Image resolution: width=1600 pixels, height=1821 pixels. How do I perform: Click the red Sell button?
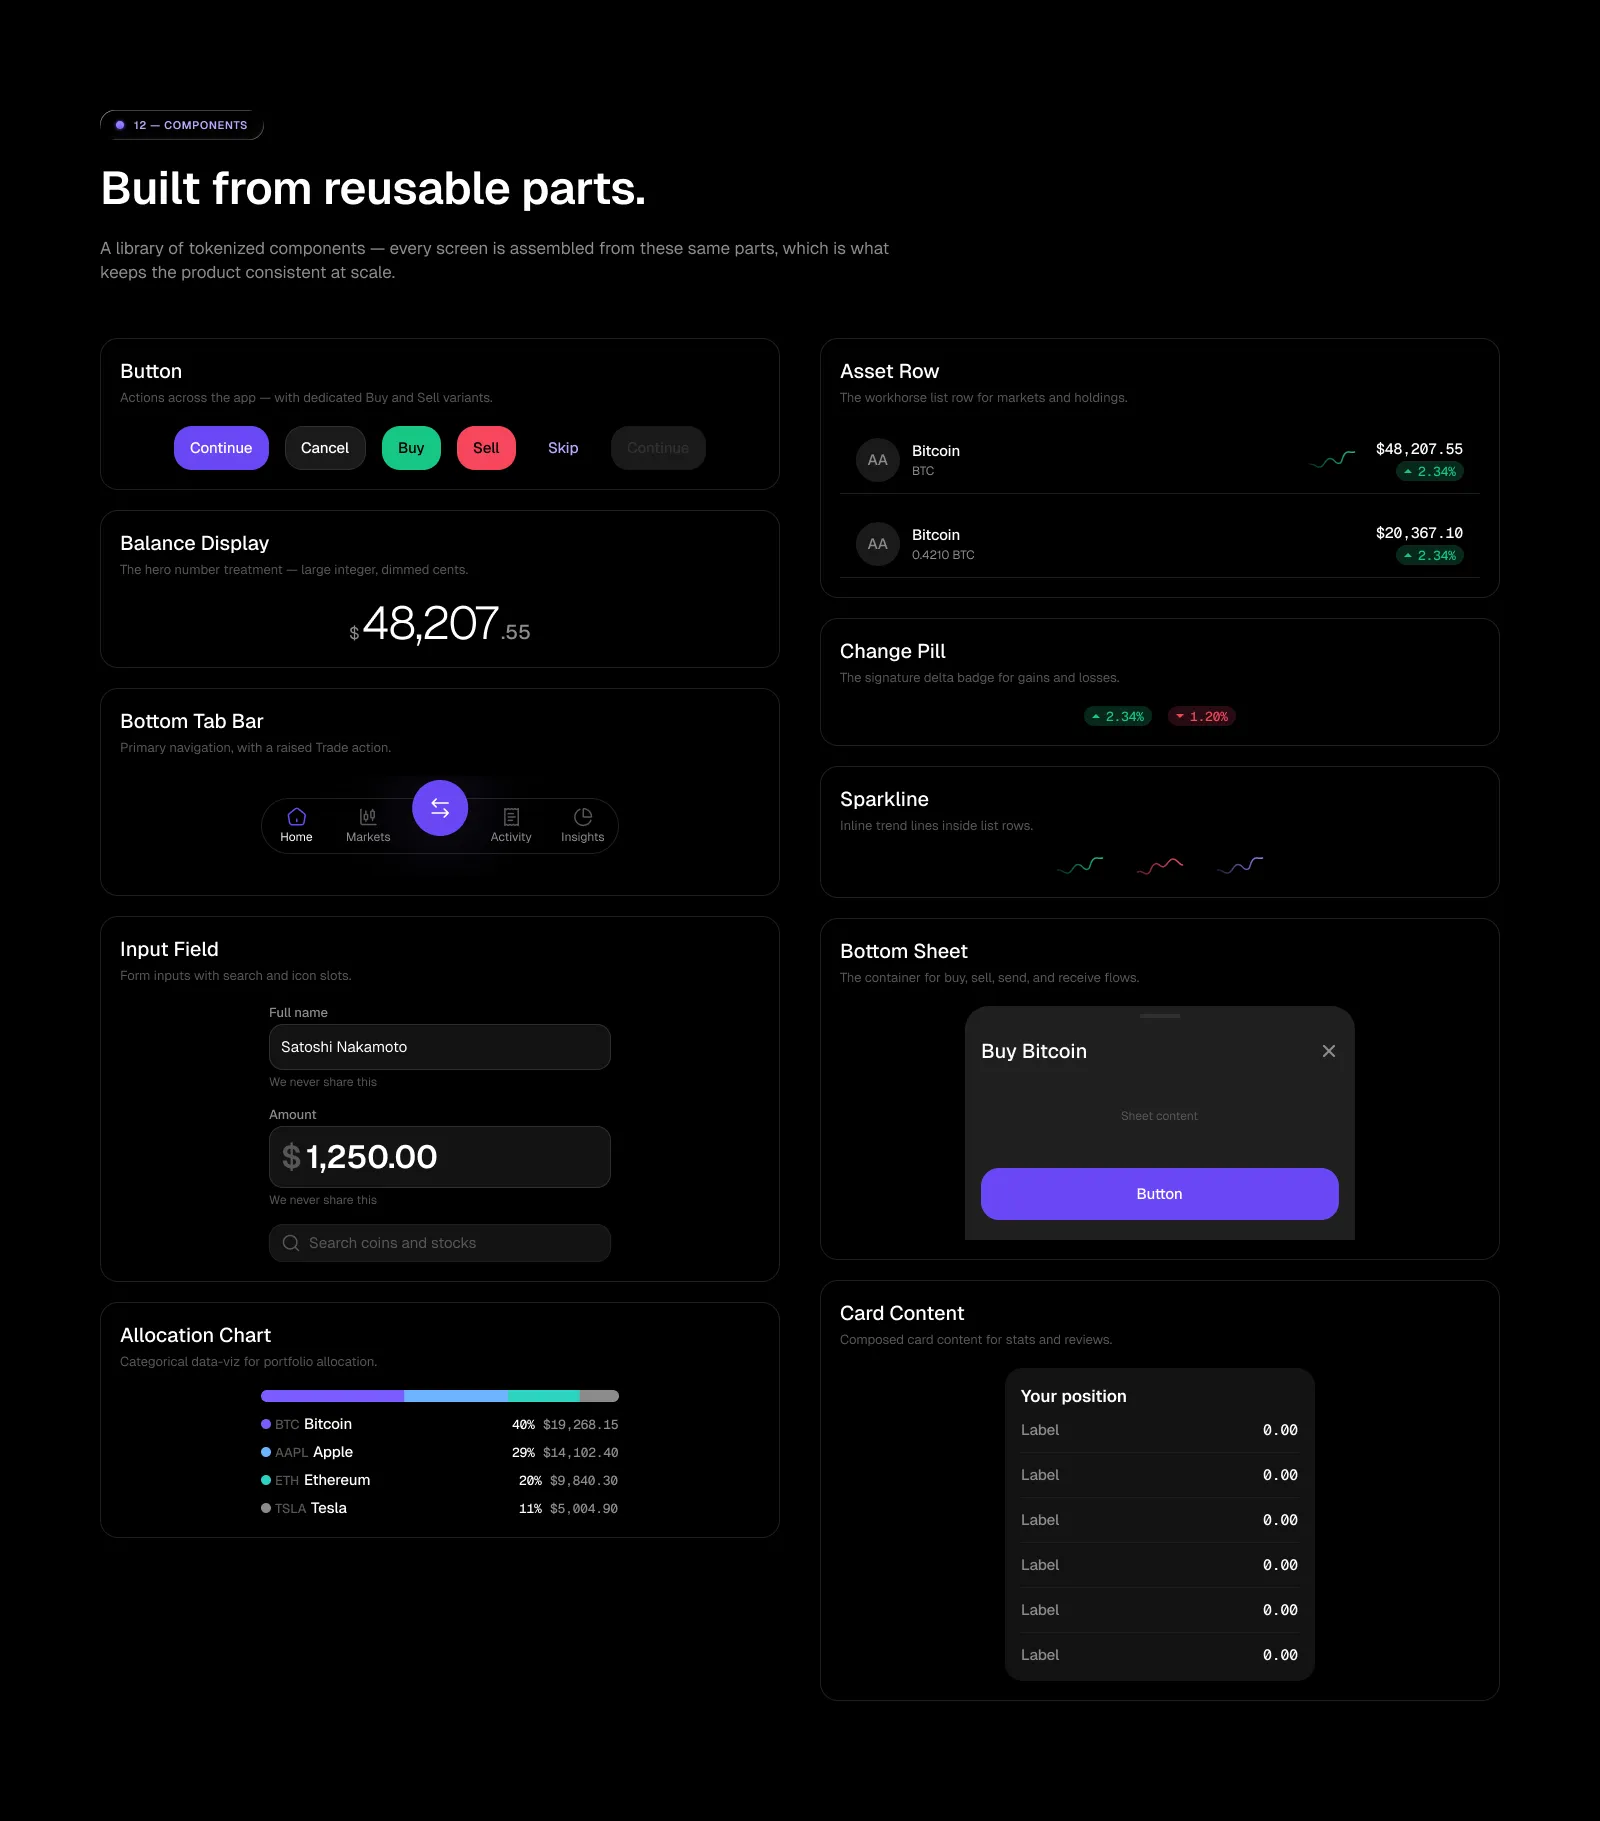point(486,448)
